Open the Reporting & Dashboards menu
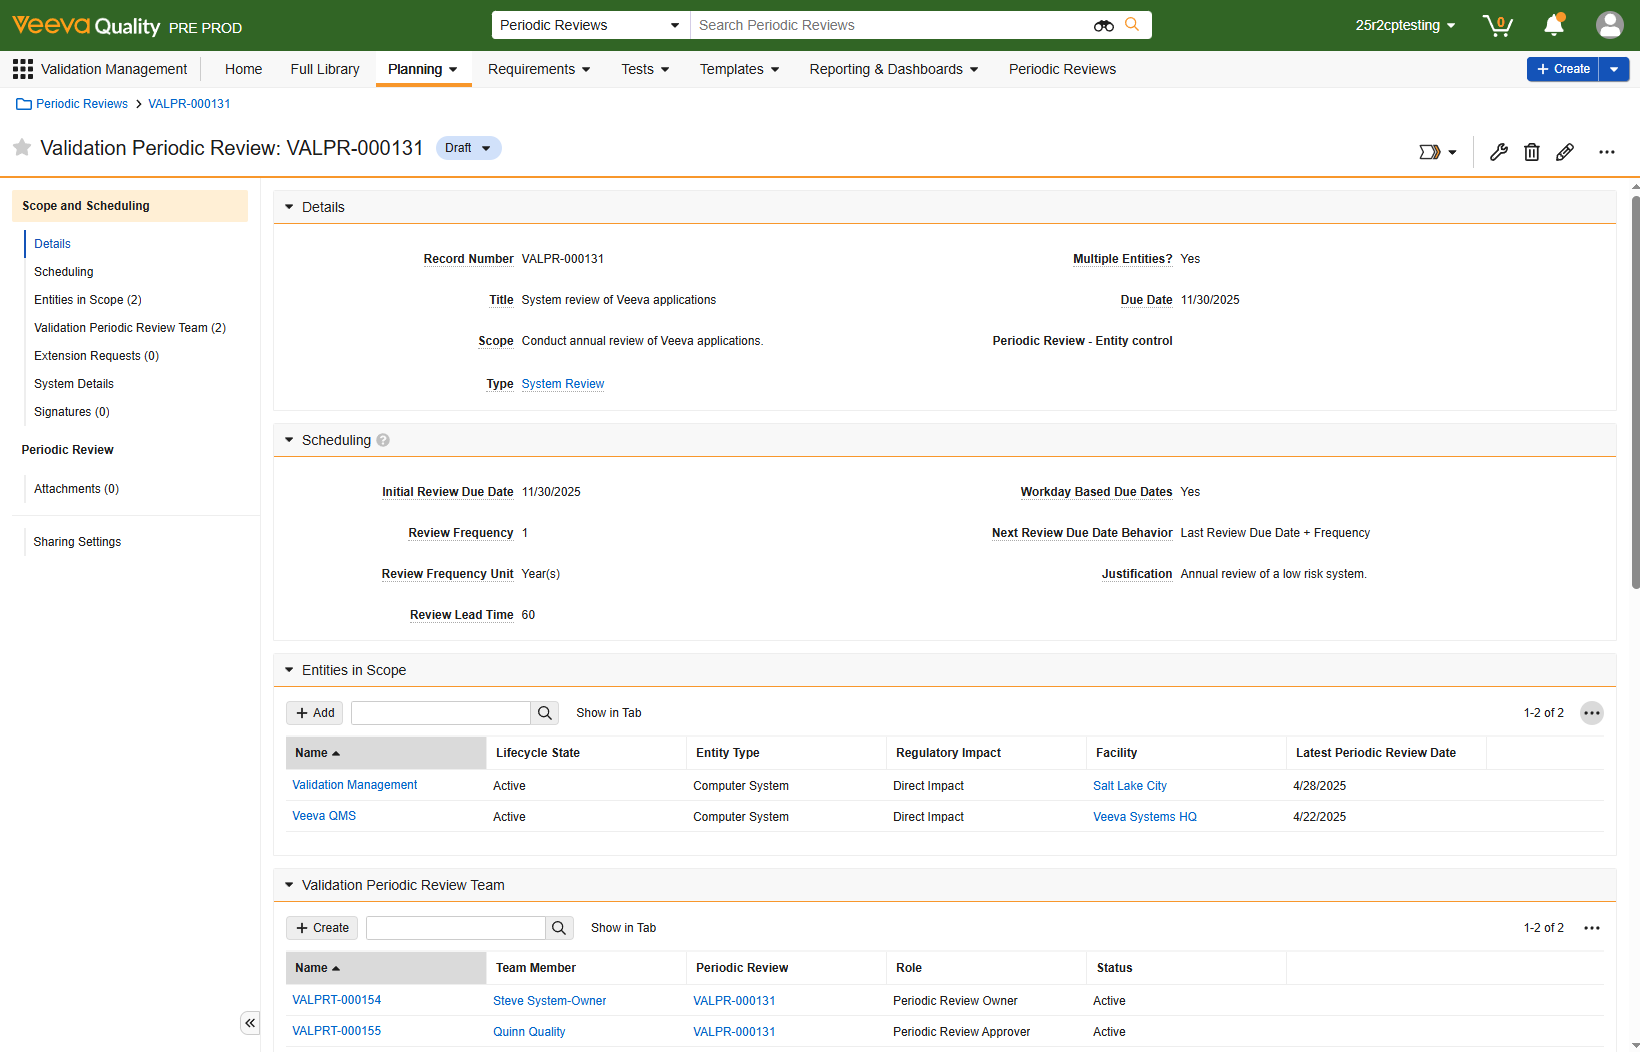This screenshot has width=1640, height=1052. coord(894,69)
